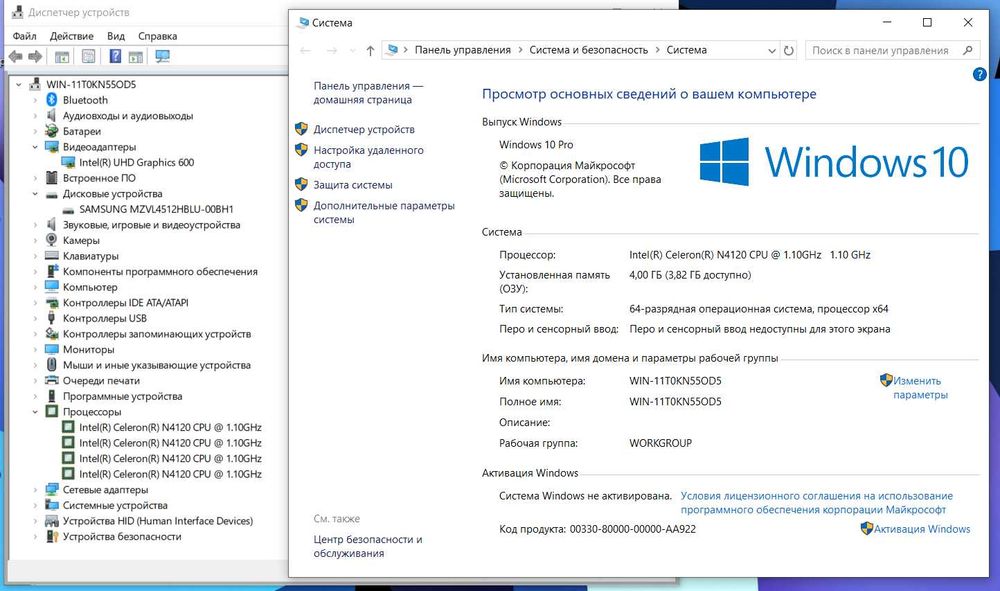Click the Аудиовходы и аудиовыходы speaker icon
Viewport: 1000px width, 591px height.
tap(52, 115)
